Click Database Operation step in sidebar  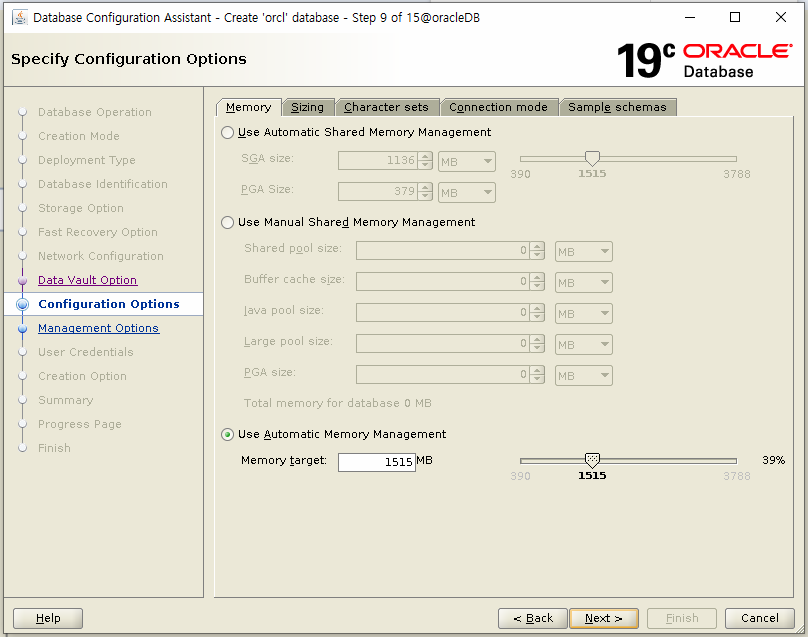pos(95,112)
